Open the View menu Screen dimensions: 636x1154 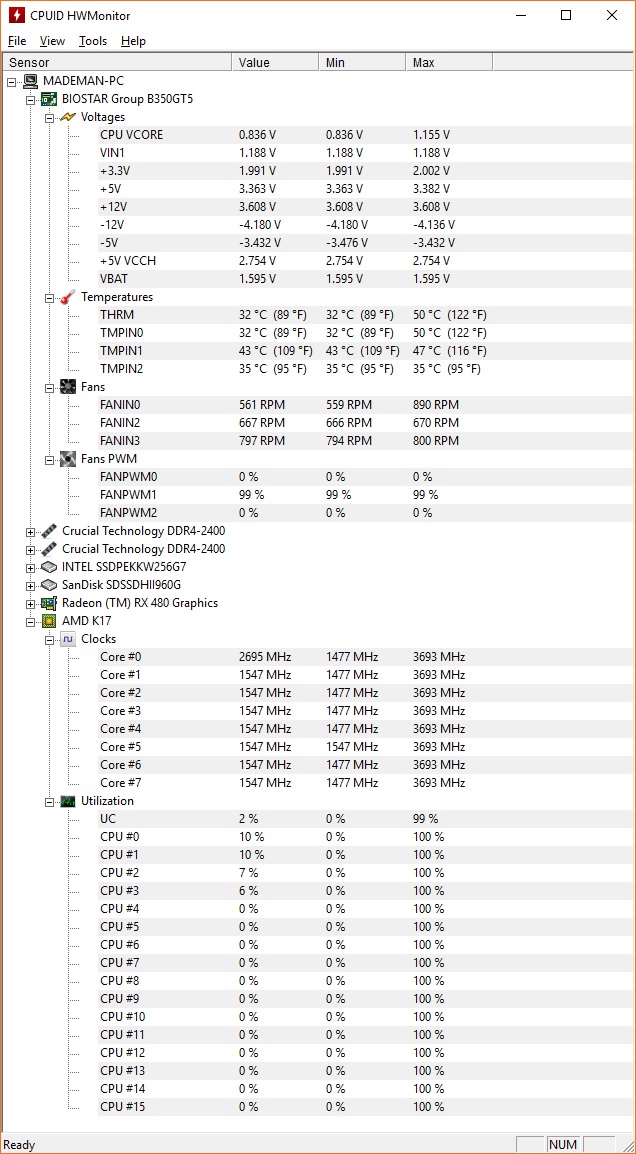(52, 41)
